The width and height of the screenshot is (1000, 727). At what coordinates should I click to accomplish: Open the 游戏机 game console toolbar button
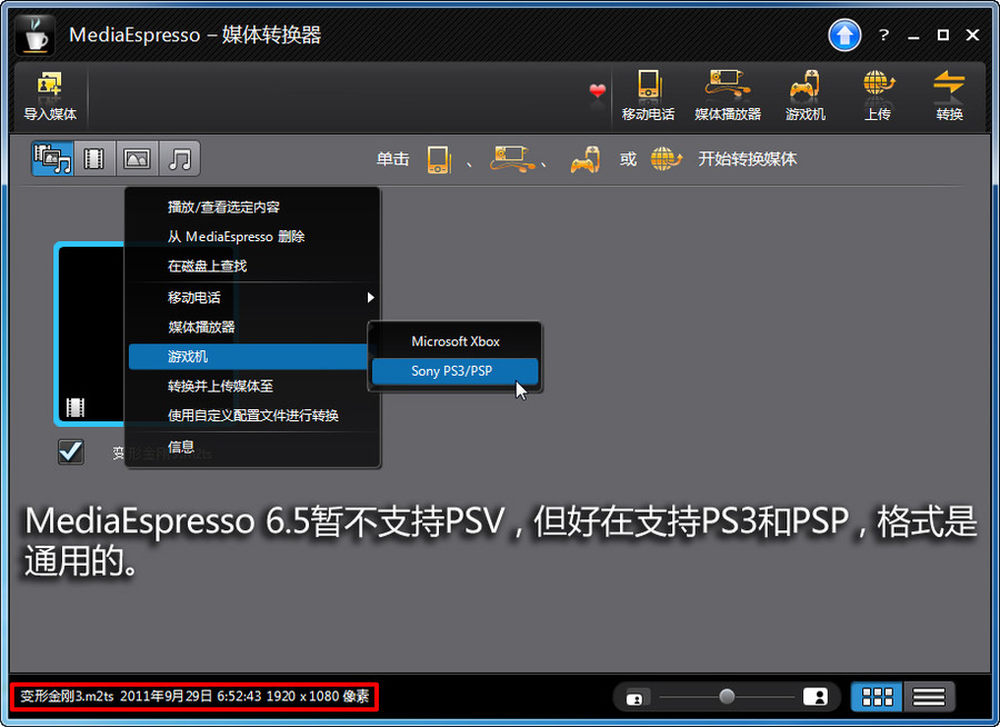tap(805, 96)
